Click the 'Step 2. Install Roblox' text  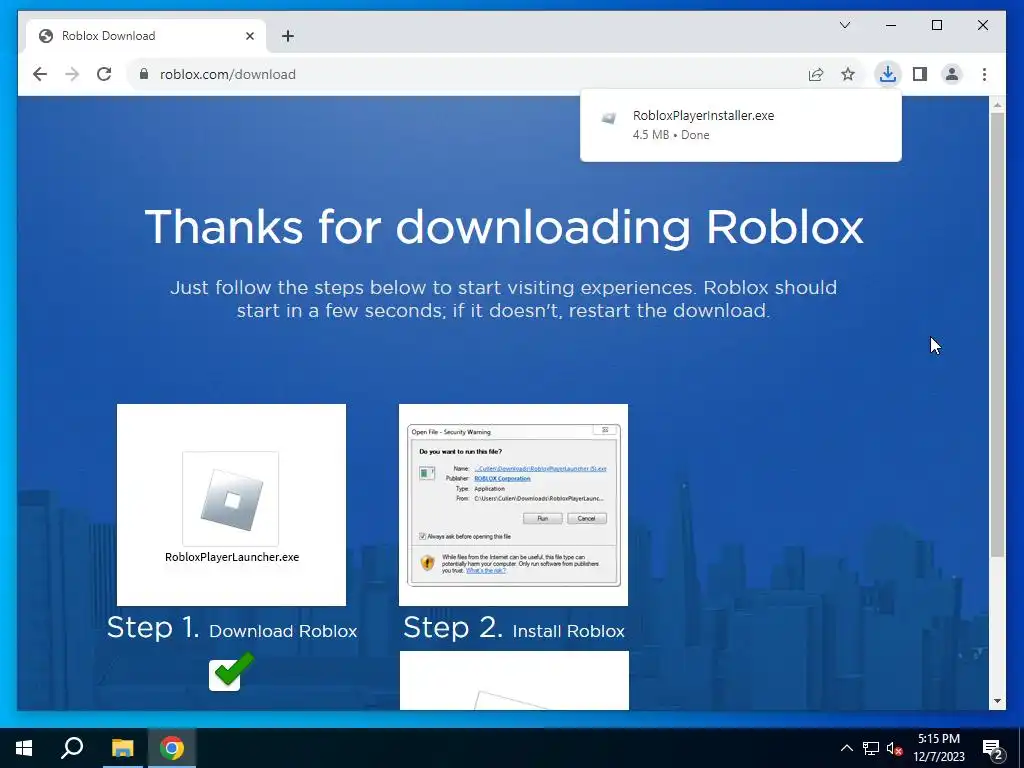514,628
